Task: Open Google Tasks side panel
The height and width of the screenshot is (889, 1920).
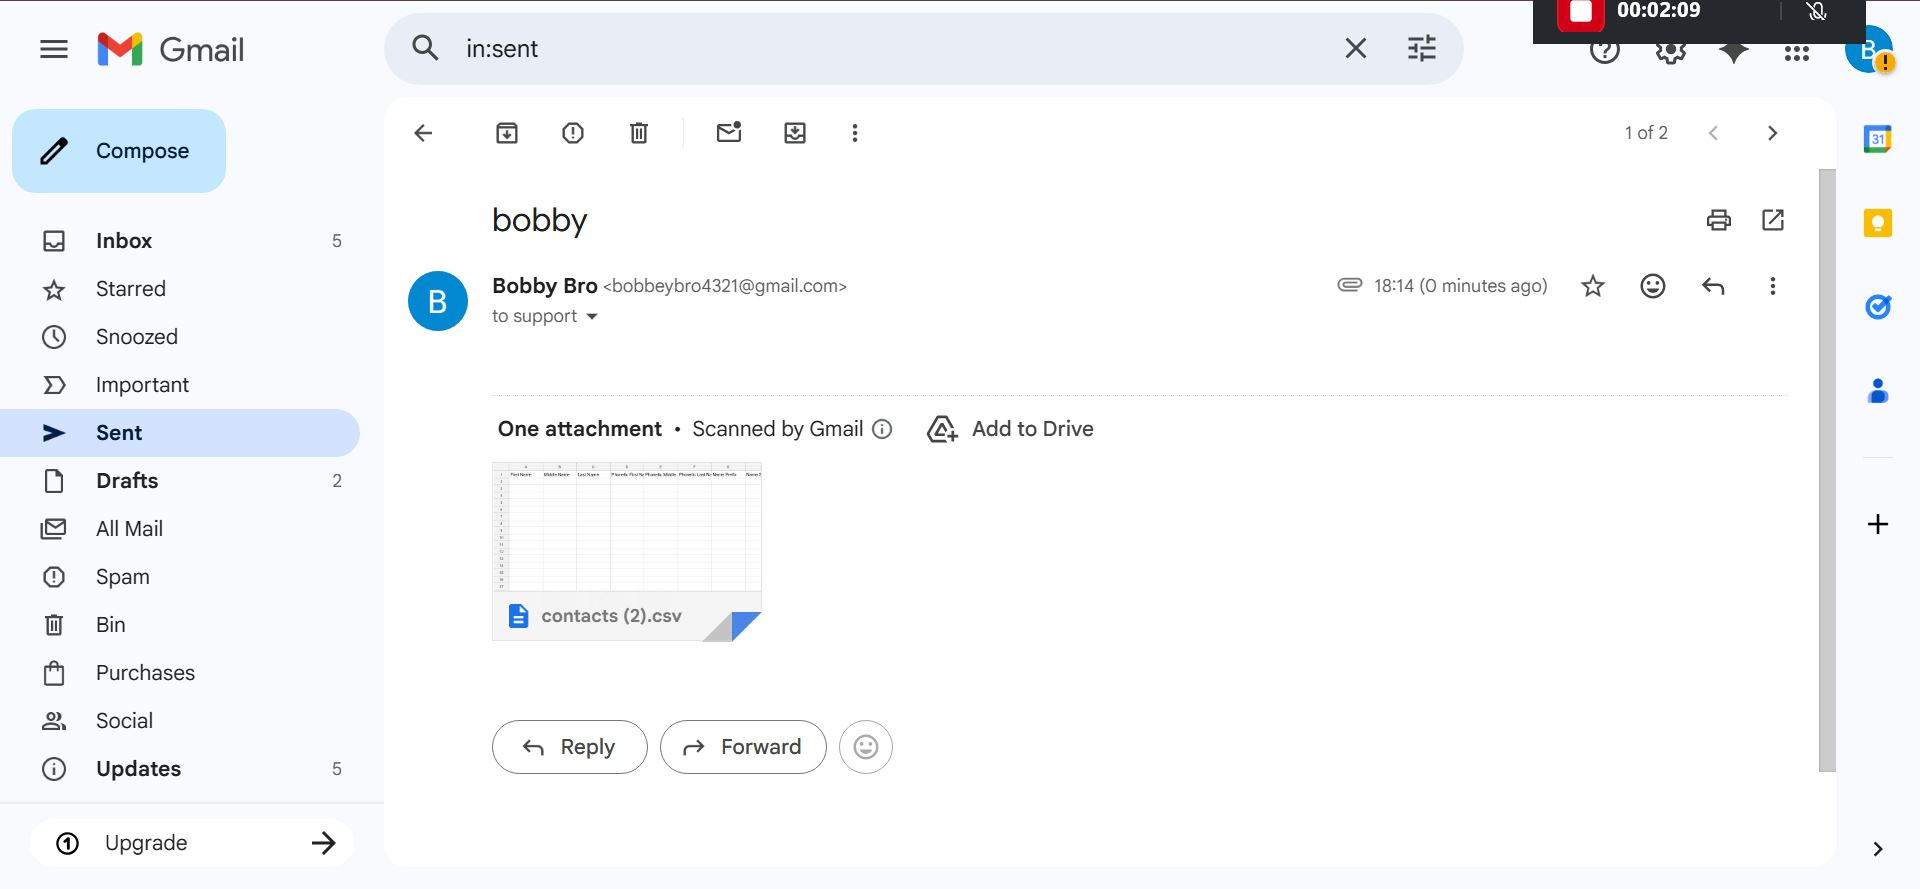Action: click(x=1878, y=306)
